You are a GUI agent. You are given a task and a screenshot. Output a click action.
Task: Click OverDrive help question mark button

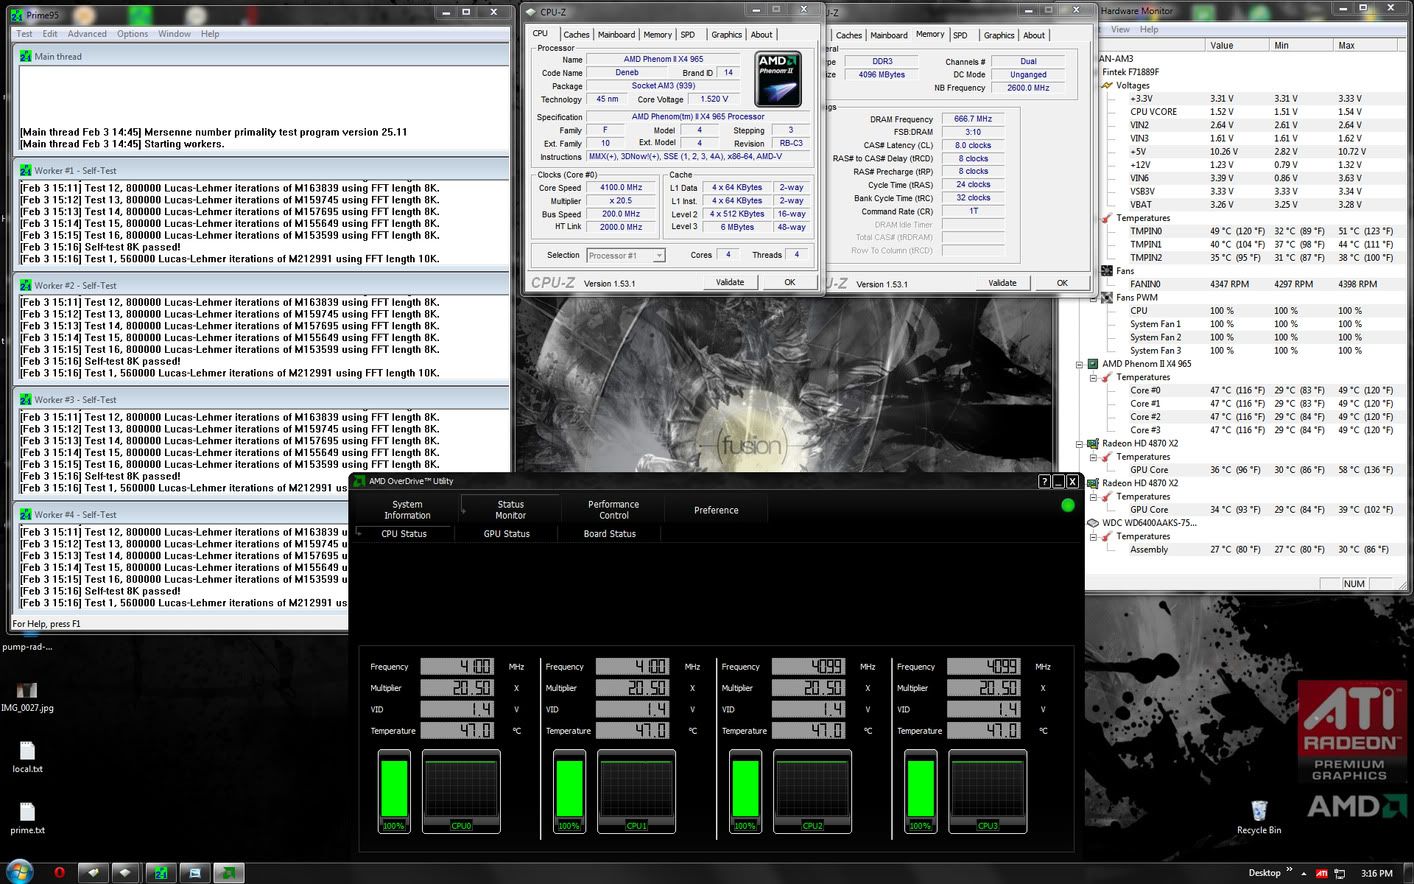click(x=1044, y=481)
